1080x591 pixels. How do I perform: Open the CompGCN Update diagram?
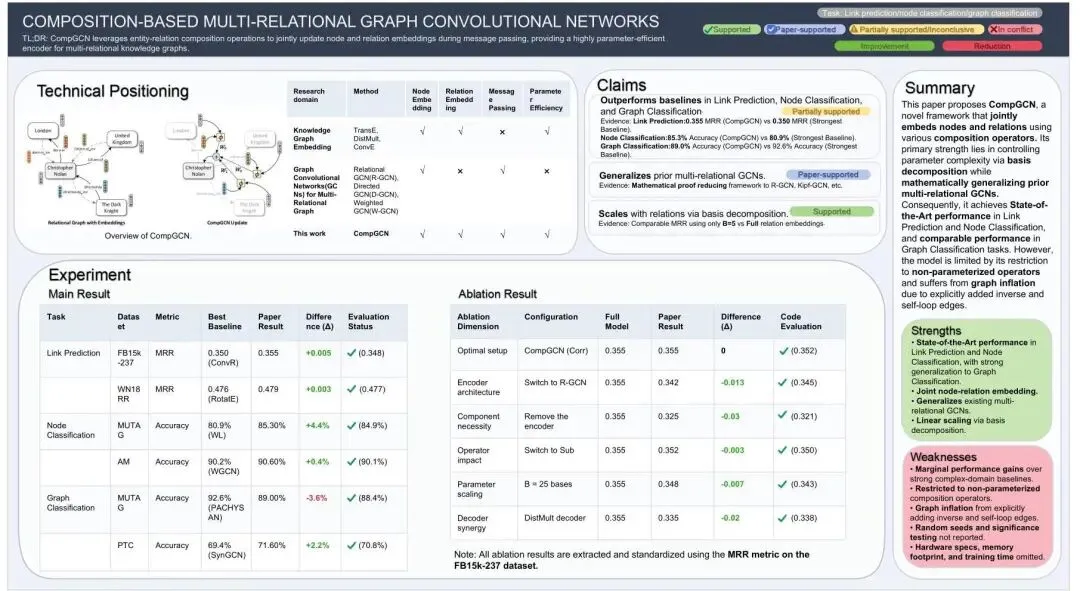tap(222, 171)
